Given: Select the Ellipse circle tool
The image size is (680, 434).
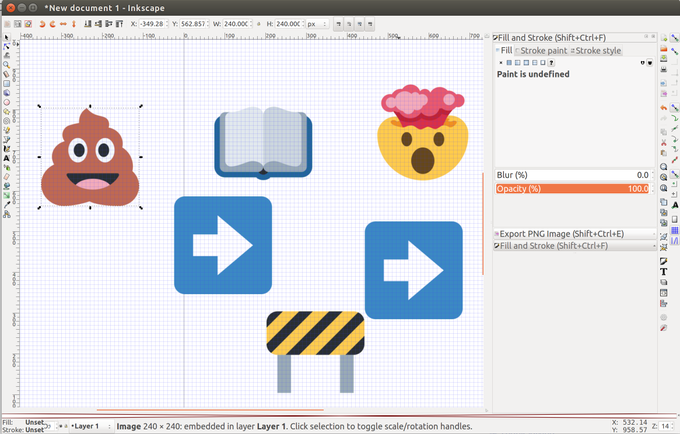Looking at the screenshot, I should pos(7,102).
